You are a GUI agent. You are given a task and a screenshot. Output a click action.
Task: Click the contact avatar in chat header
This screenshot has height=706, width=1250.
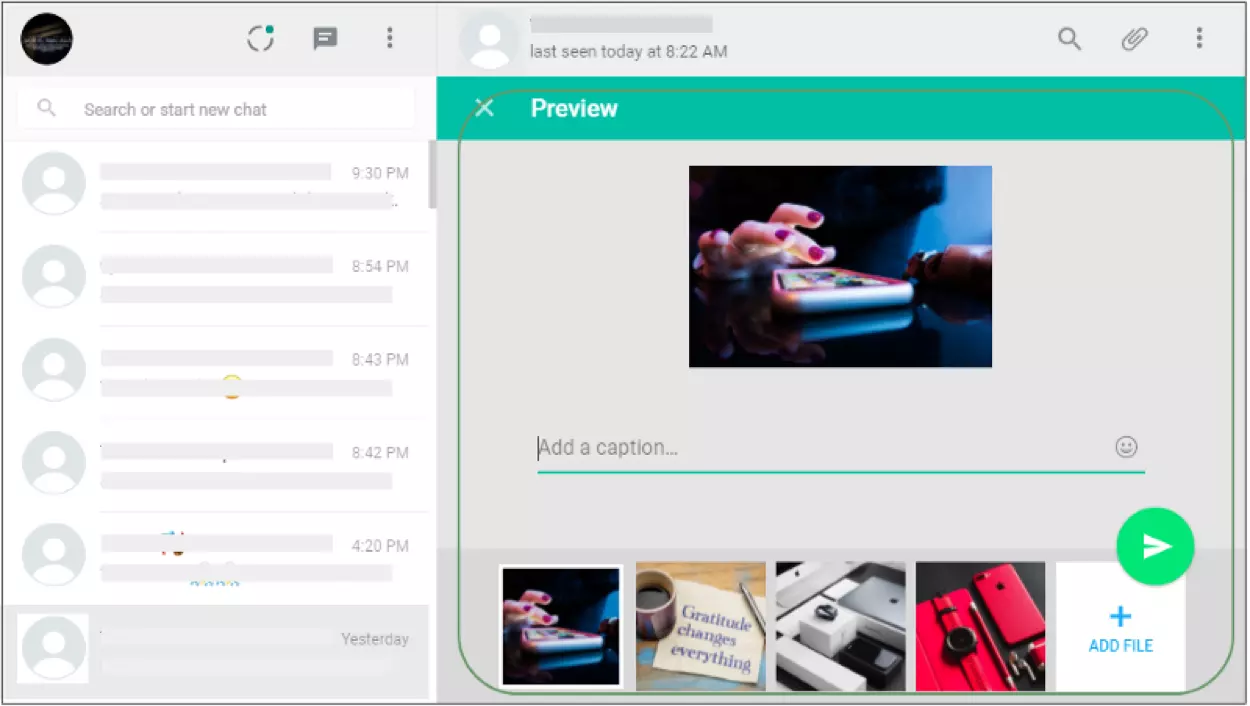pos(490,42)
